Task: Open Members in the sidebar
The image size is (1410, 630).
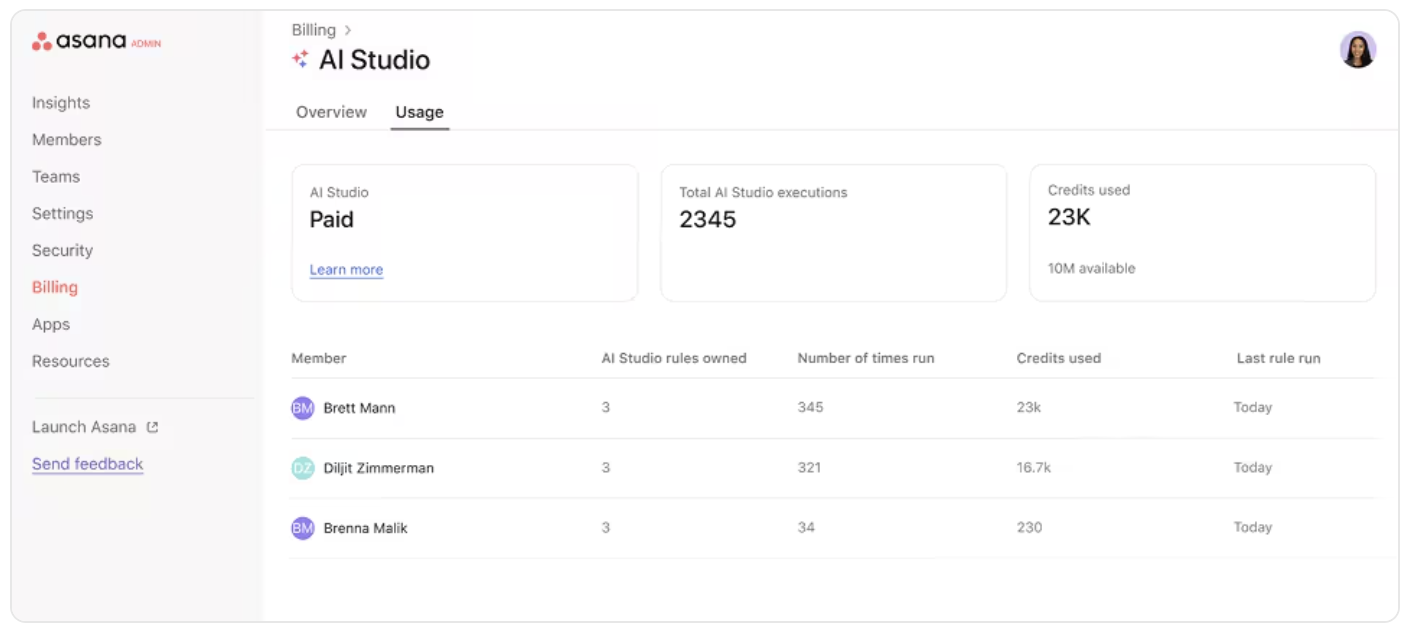Action: (66, 140)
